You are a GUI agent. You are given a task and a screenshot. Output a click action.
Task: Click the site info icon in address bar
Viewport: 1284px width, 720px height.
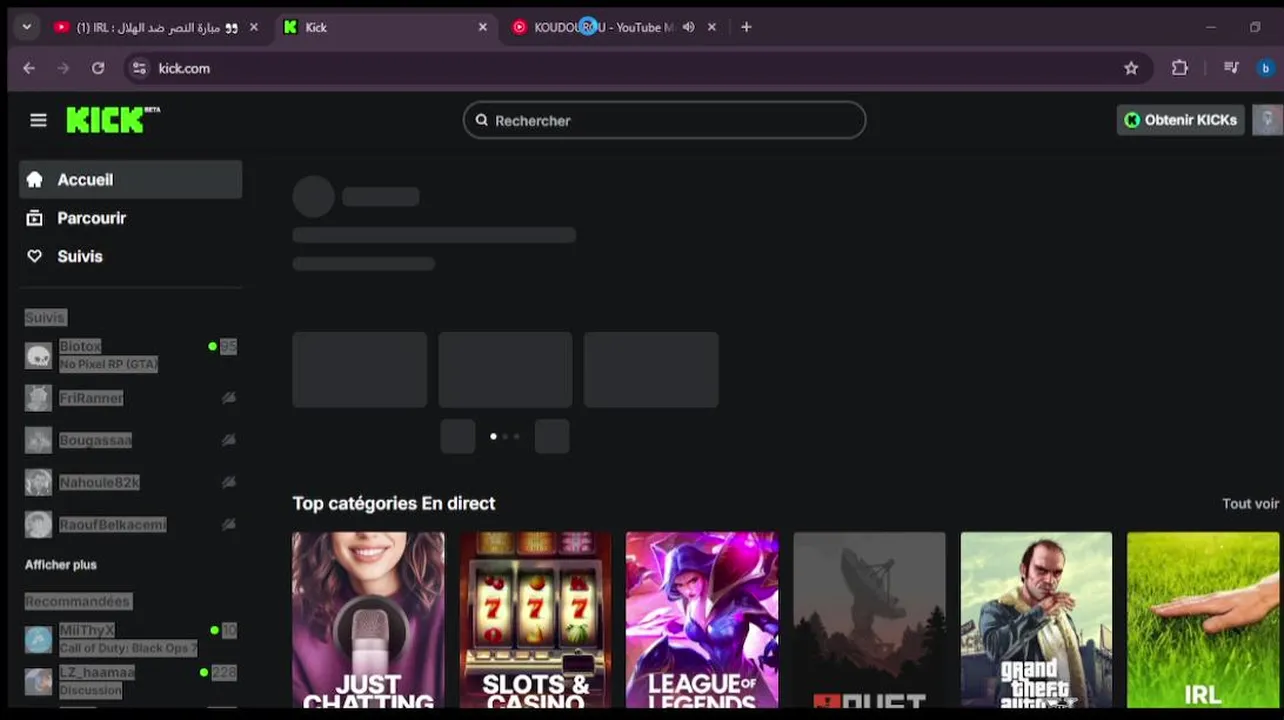point(139,68)
